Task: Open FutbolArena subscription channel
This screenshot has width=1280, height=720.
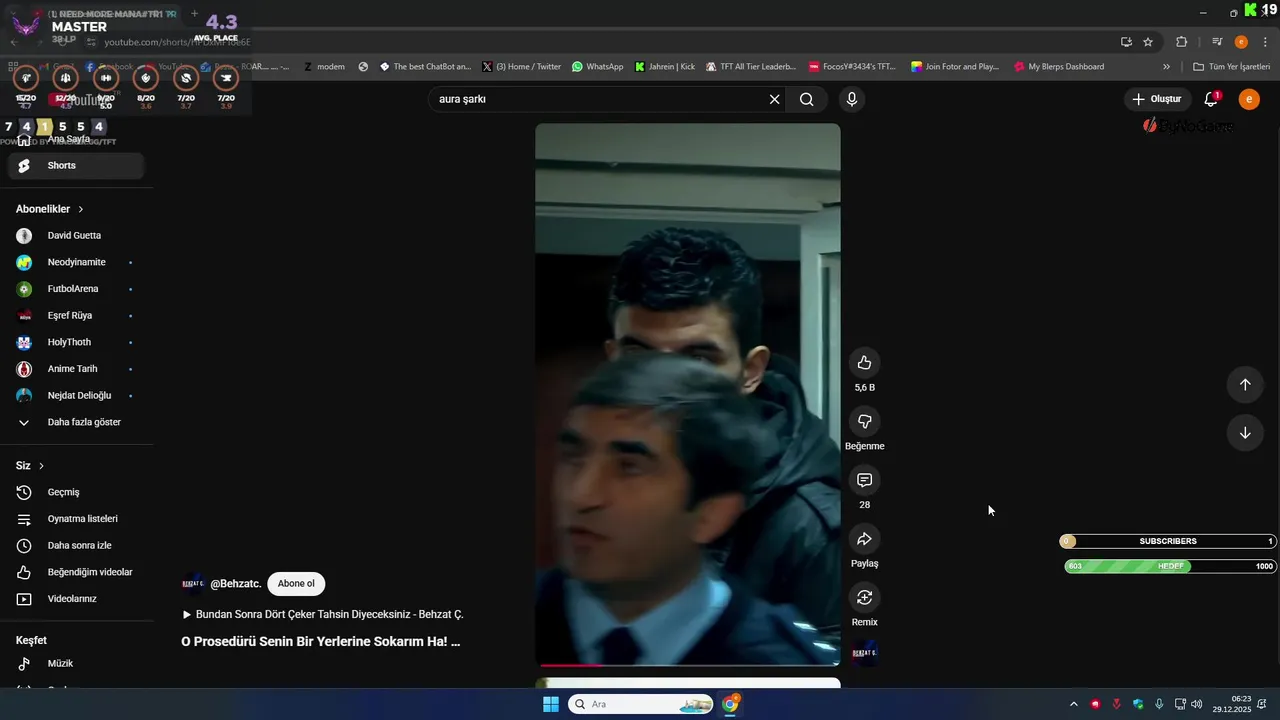Action: [x=76, y=289]
